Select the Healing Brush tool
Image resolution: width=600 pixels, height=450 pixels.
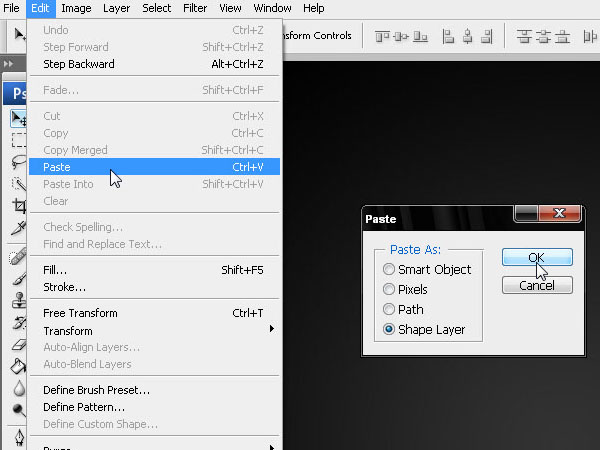pyautogui.click(x=18, y=256)
